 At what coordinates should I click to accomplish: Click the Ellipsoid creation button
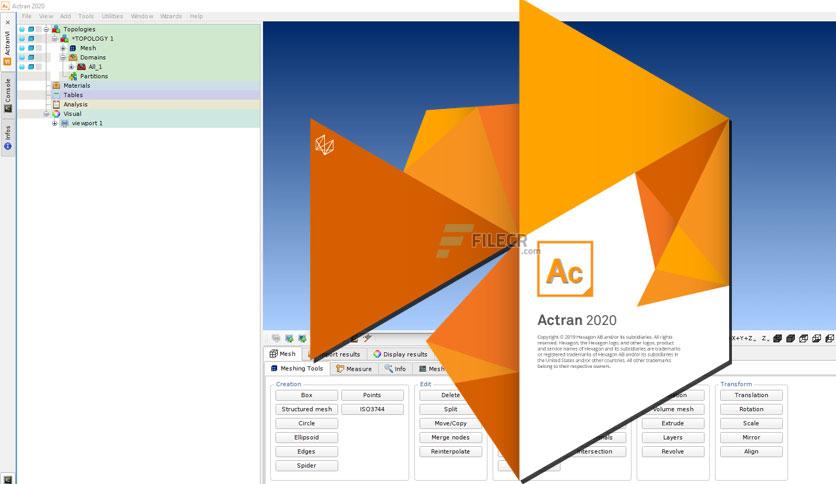click(x=307, y=437)
